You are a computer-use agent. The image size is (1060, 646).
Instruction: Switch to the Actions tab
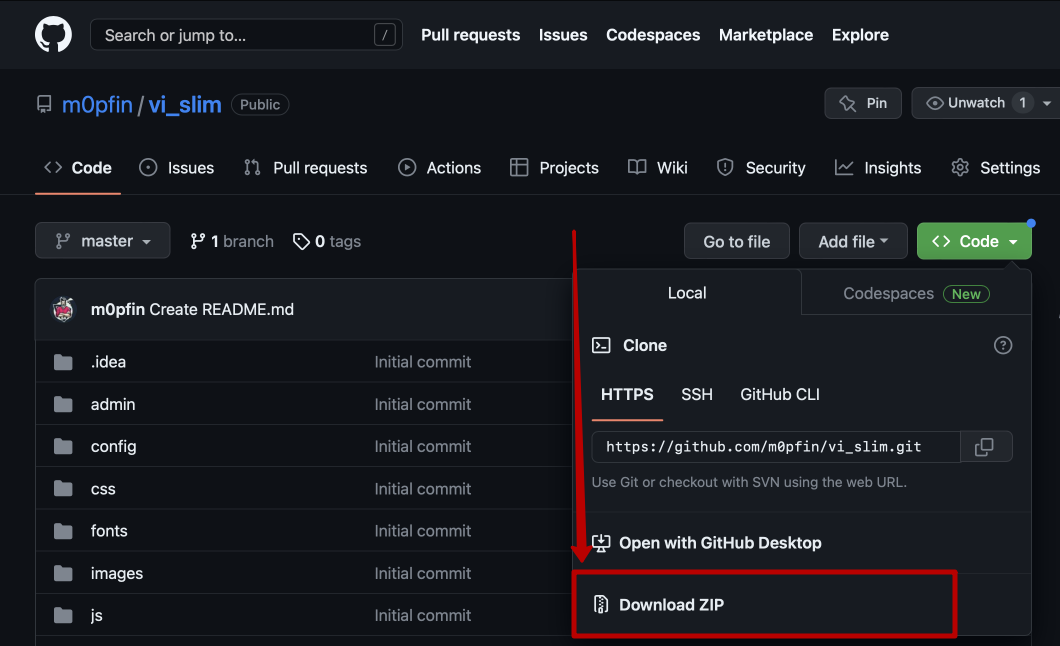439,168
